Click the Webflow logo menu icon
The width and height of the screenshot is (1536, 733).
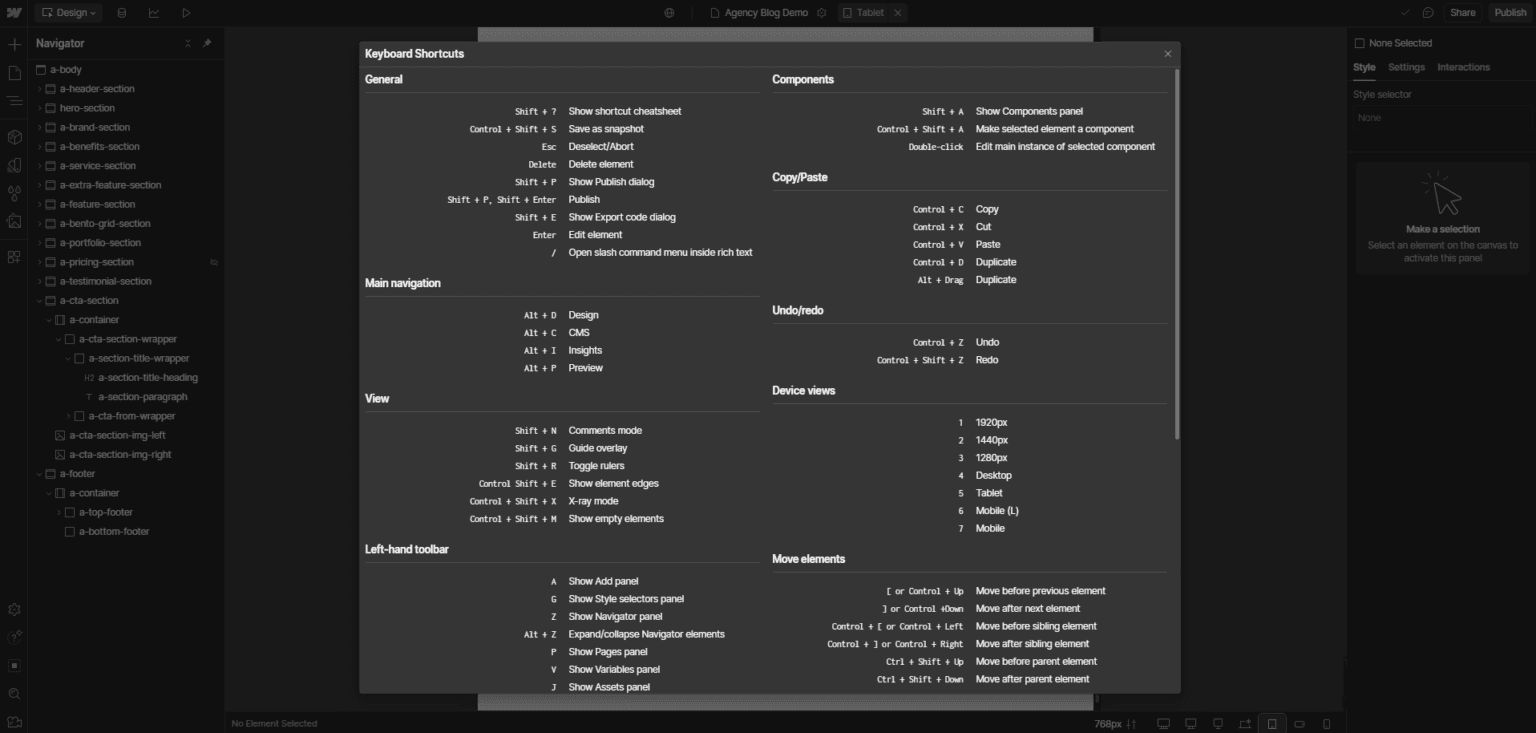pos(14,13)
